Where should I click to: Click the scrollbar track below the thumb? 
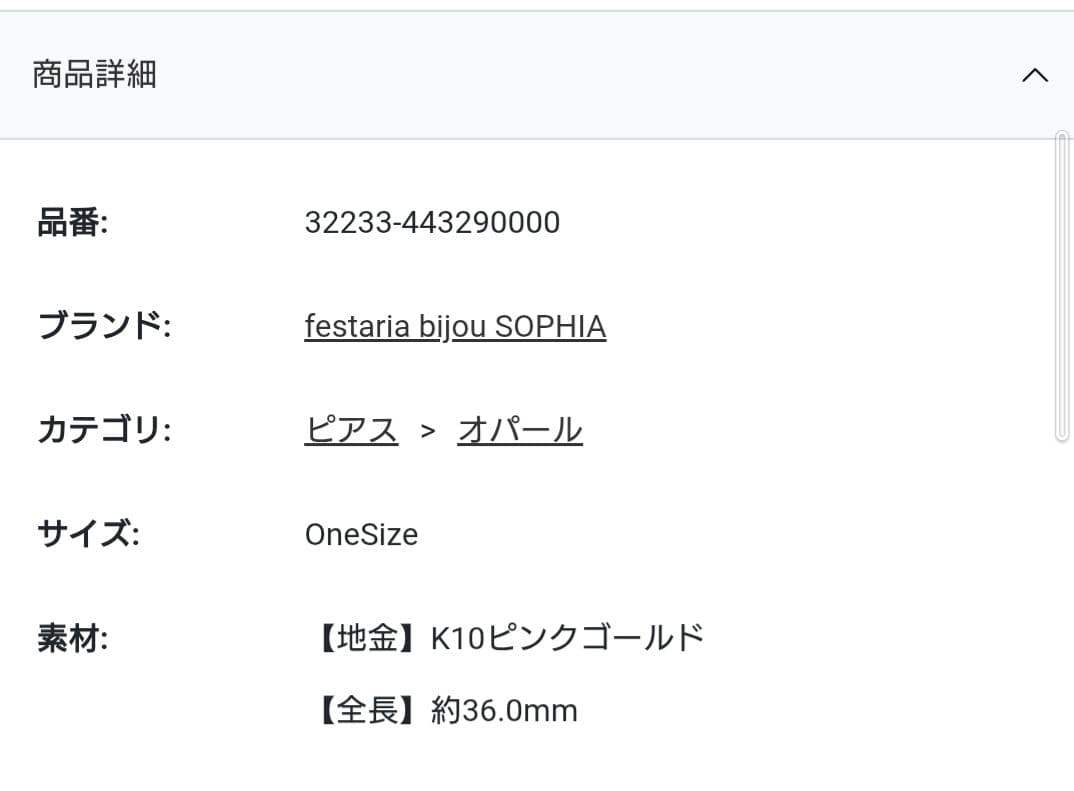(x=1062, y=616)
